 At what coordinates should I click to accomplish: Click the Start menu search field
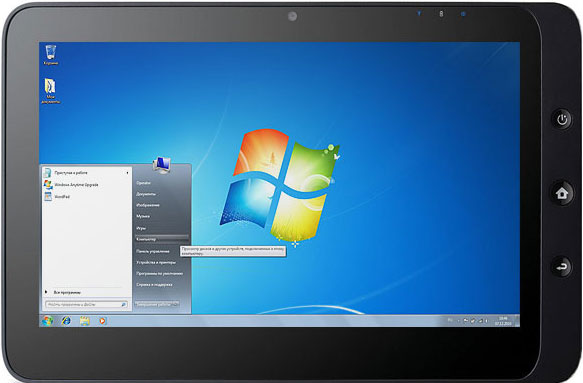point(87,305)
